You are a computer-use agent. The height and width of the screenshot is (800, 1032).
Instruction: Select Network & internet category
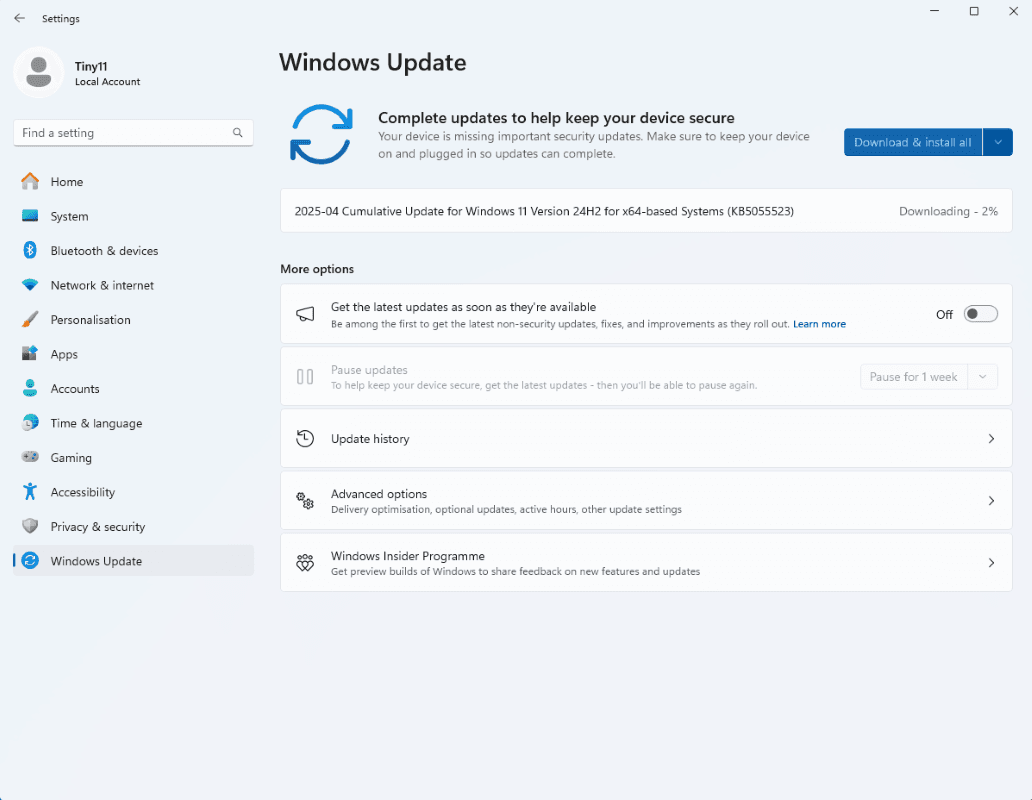(133, 285)
